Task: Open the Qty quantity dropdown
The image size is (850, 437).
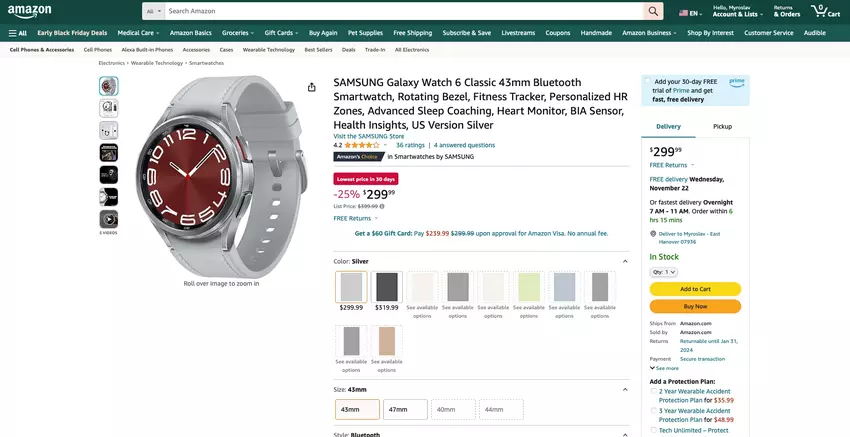Action: coord(664,271)
